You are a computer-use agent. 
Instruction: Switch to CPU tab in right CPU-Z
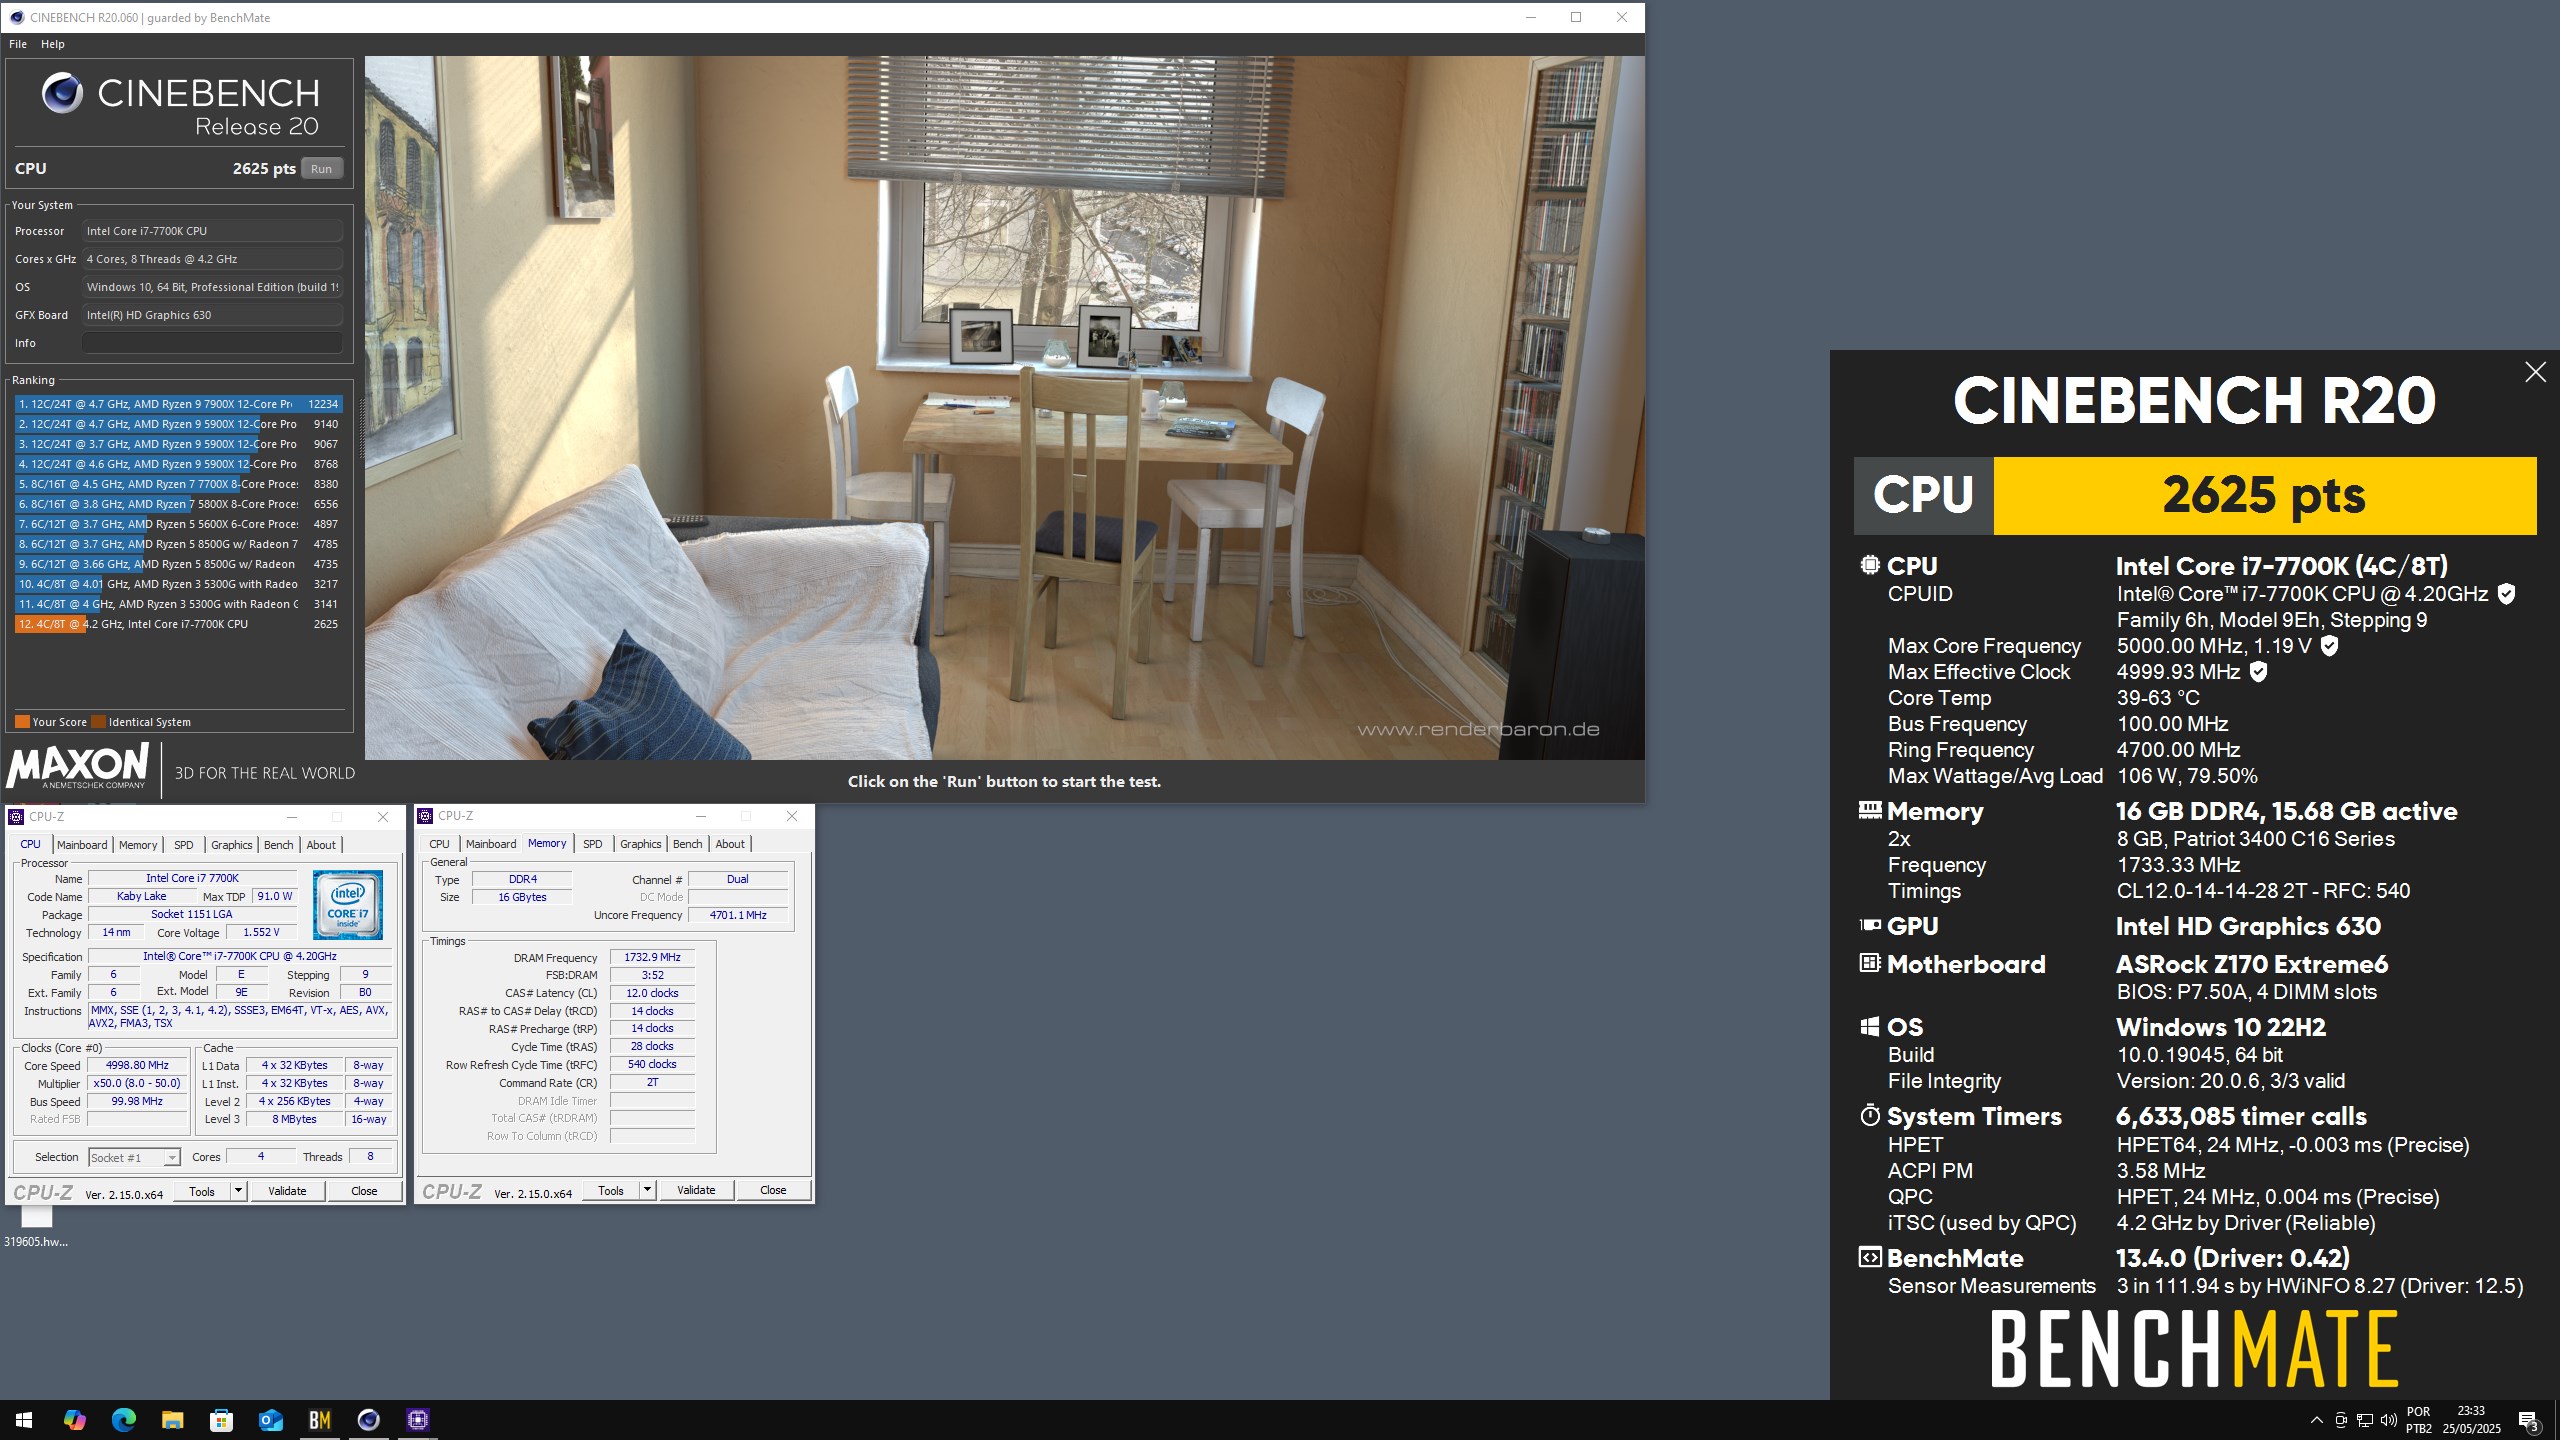pyautogui.click(x=440, y=844)
